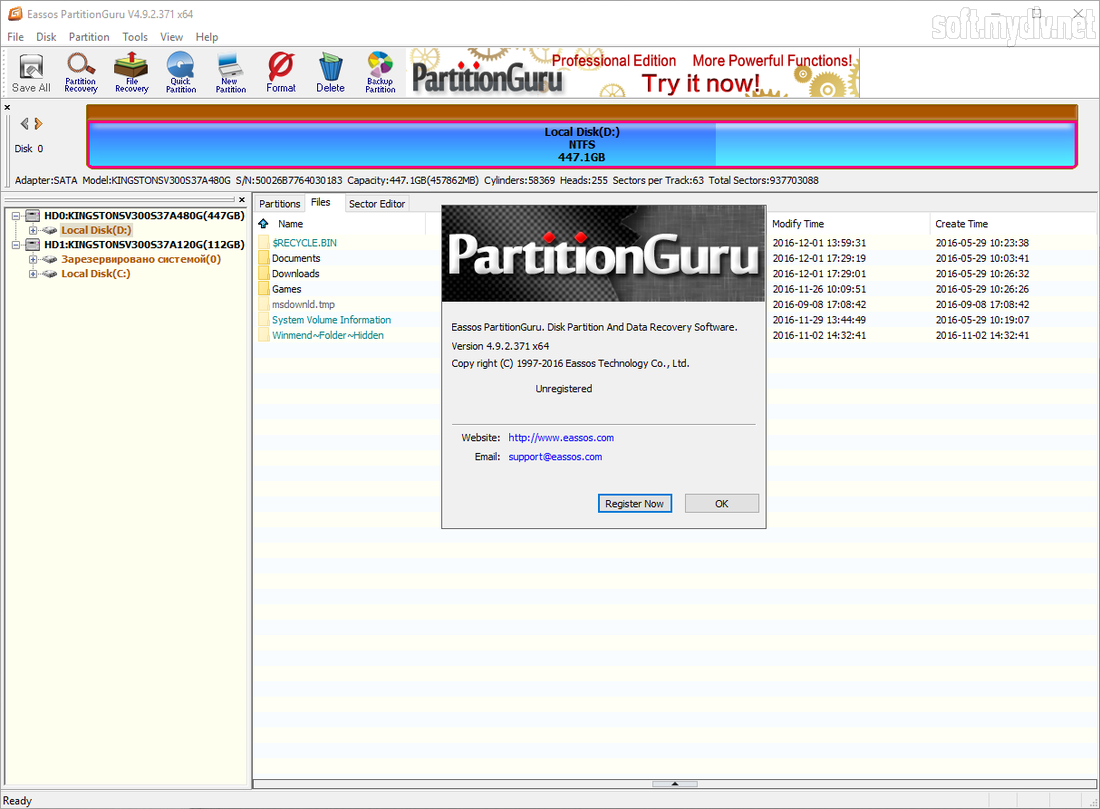Click the Professional Edition promo banner
The image size is (1100, 809).
tap(633, 73)
